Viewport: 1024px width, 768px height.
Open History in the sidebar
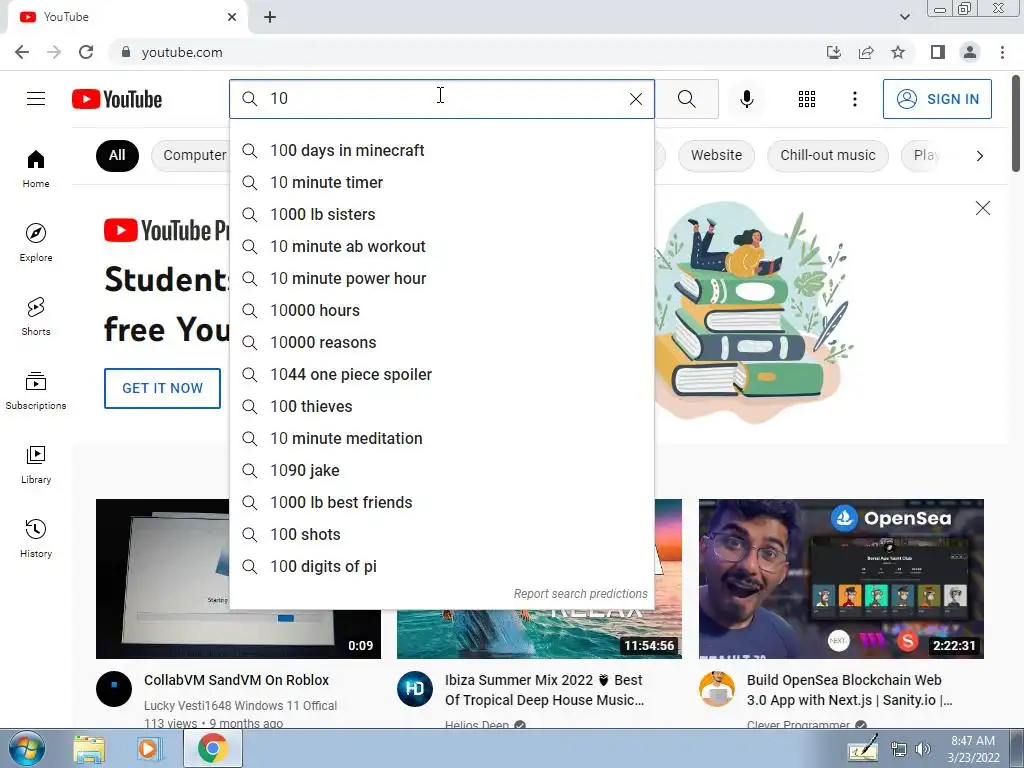[x=36, y=538]
